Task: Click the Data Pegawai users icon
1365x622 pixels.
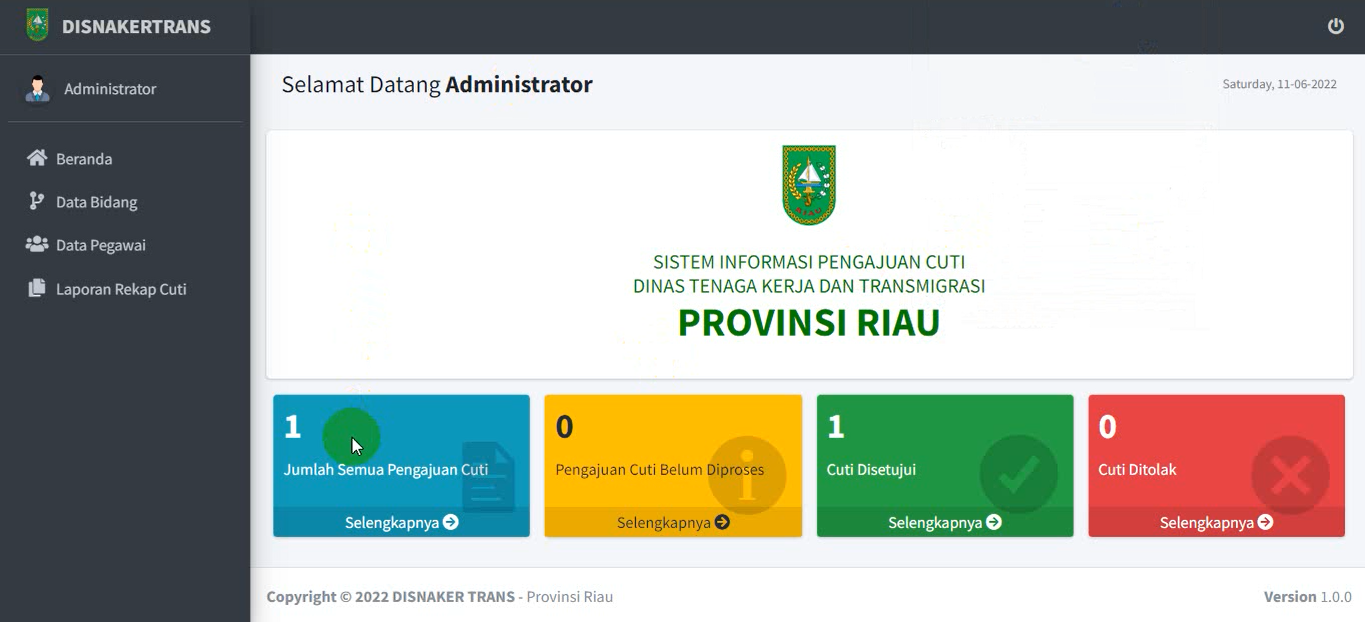Action: tap(37, 244)
